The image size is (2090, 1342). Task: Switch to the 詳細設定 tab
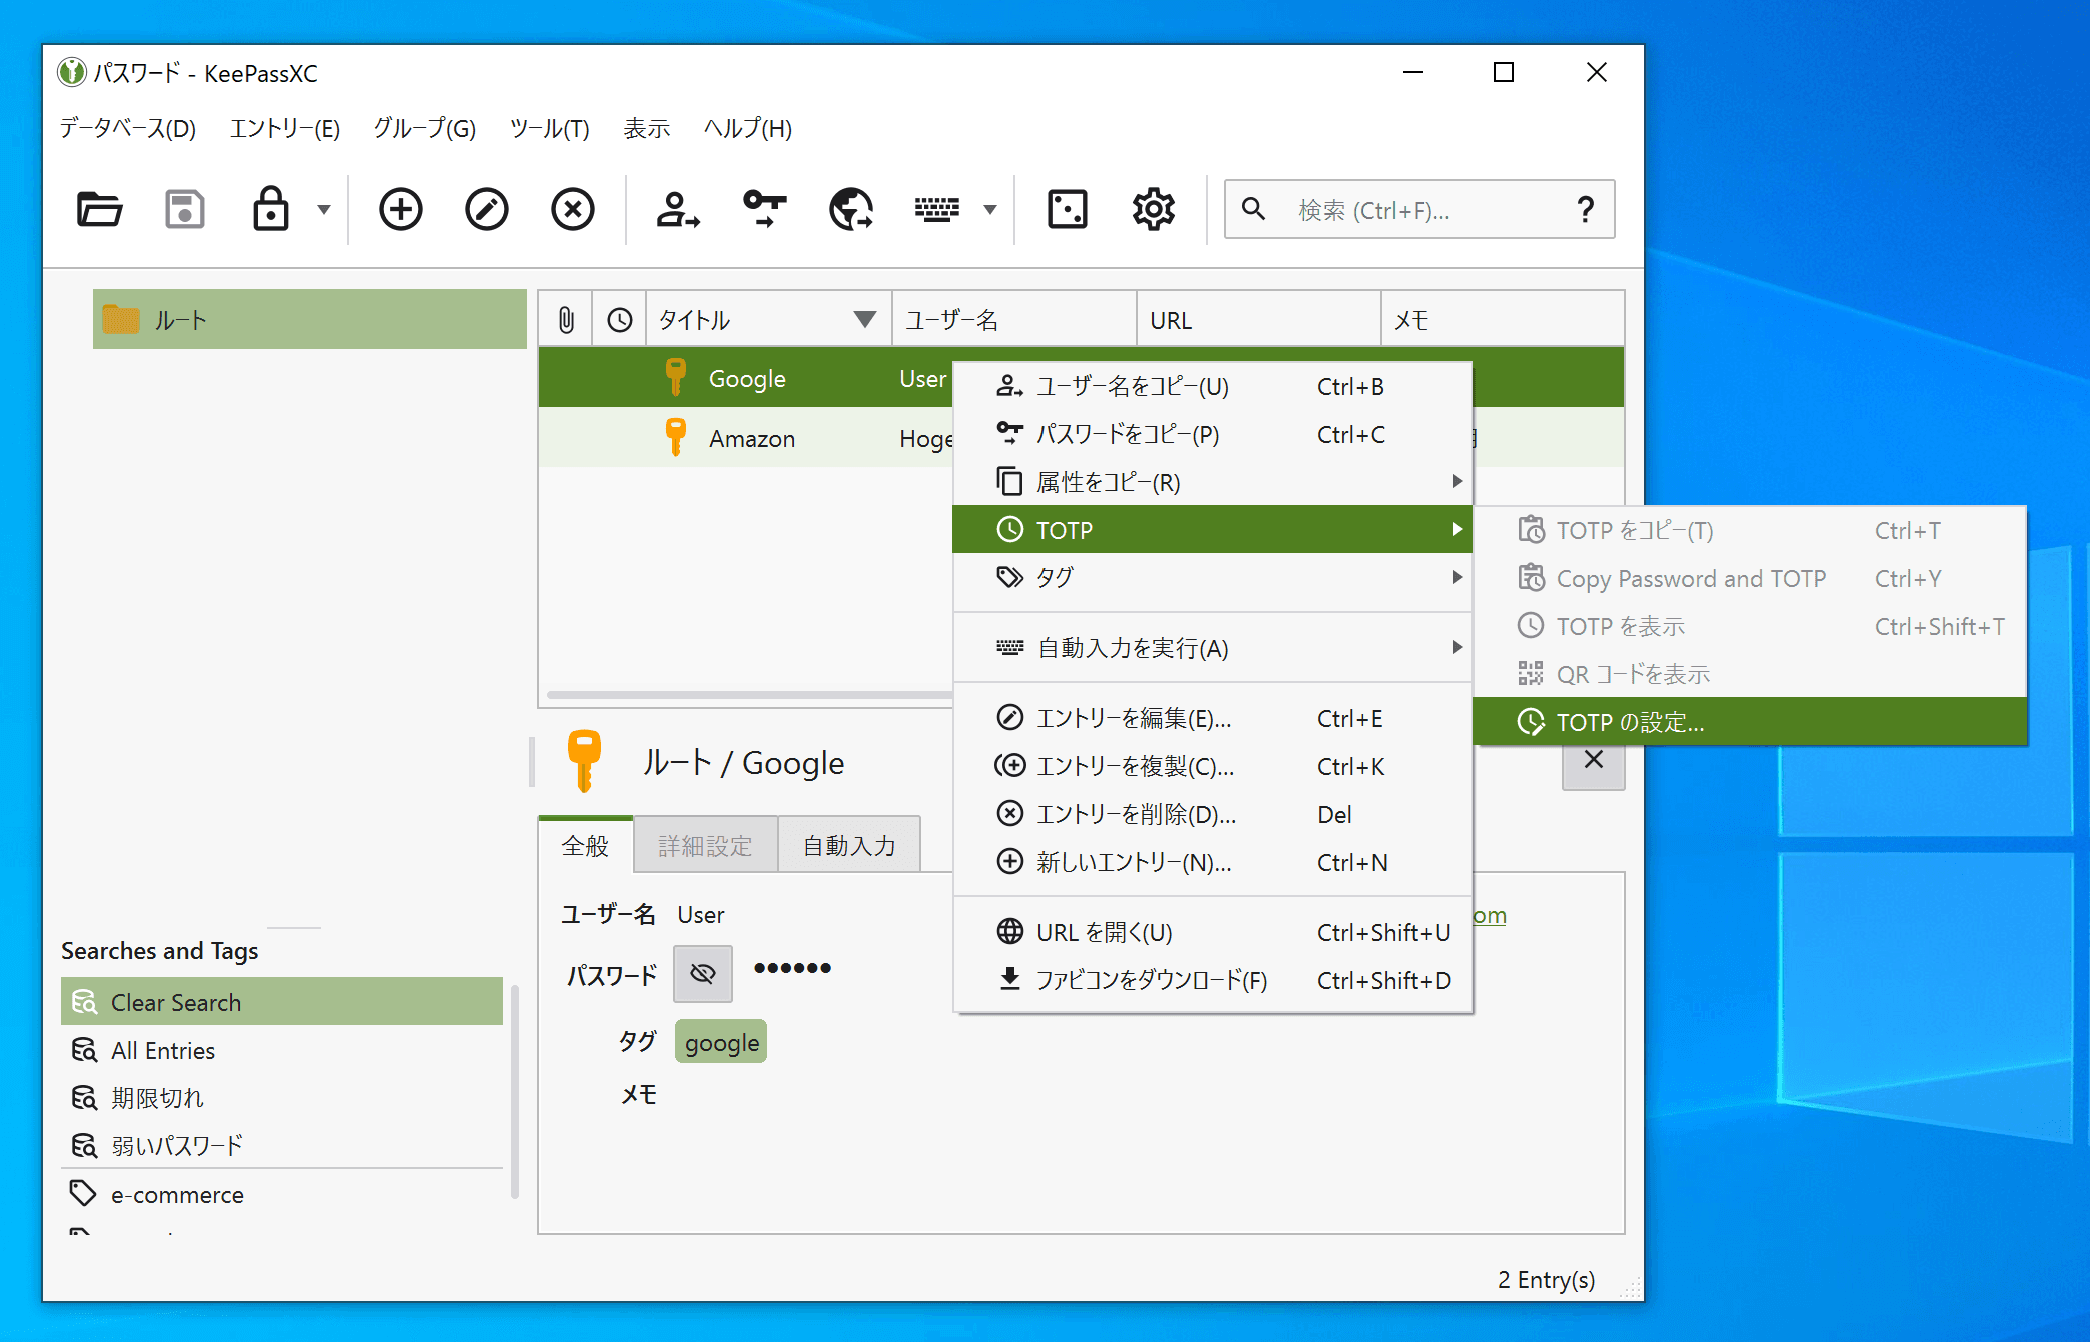(705, 846)
